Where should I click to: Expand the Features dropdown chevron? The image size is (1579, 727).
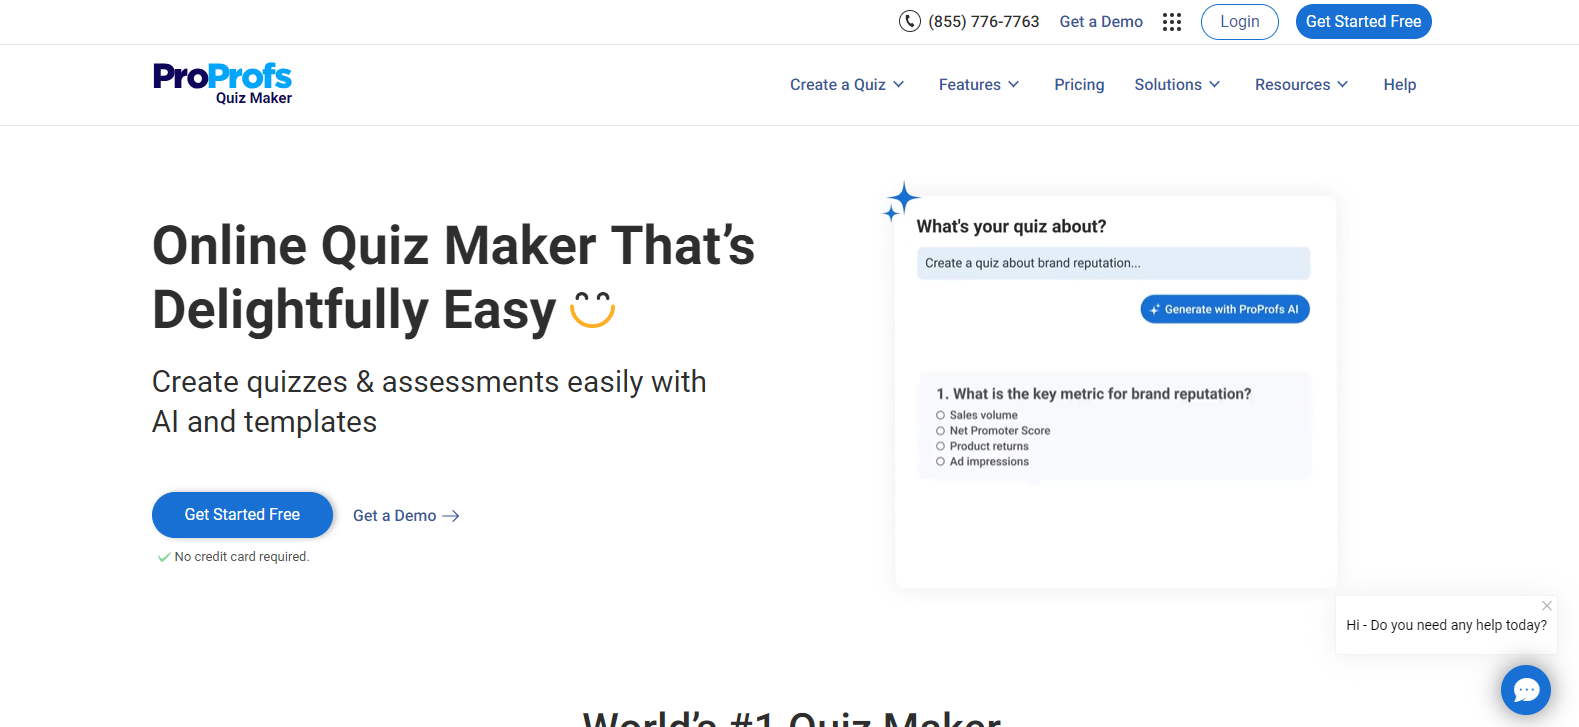point(1014,85)
